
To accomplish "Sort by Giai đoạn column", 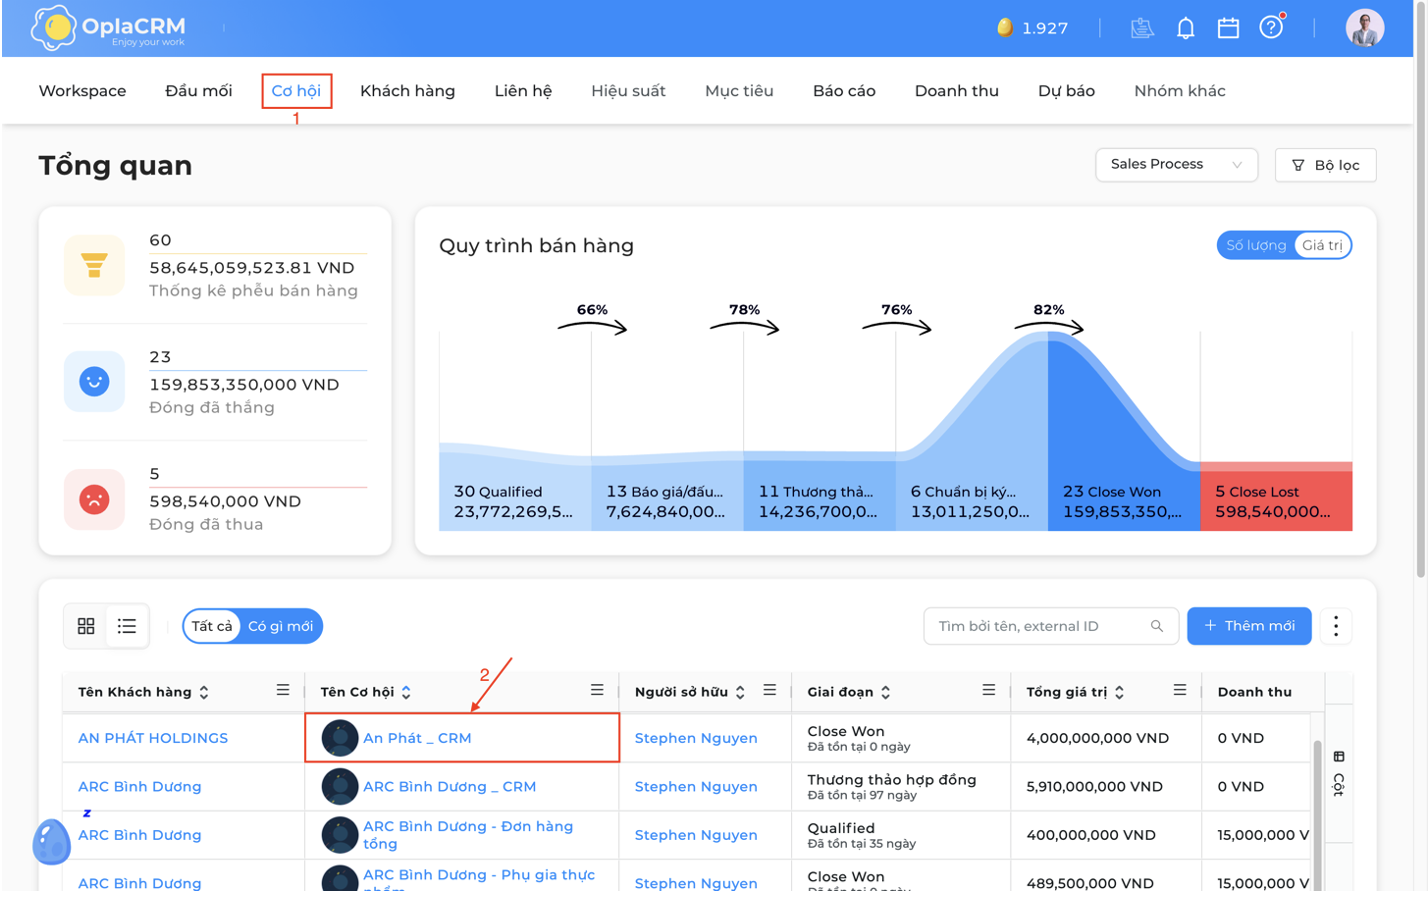I will [x=886, y=692].
